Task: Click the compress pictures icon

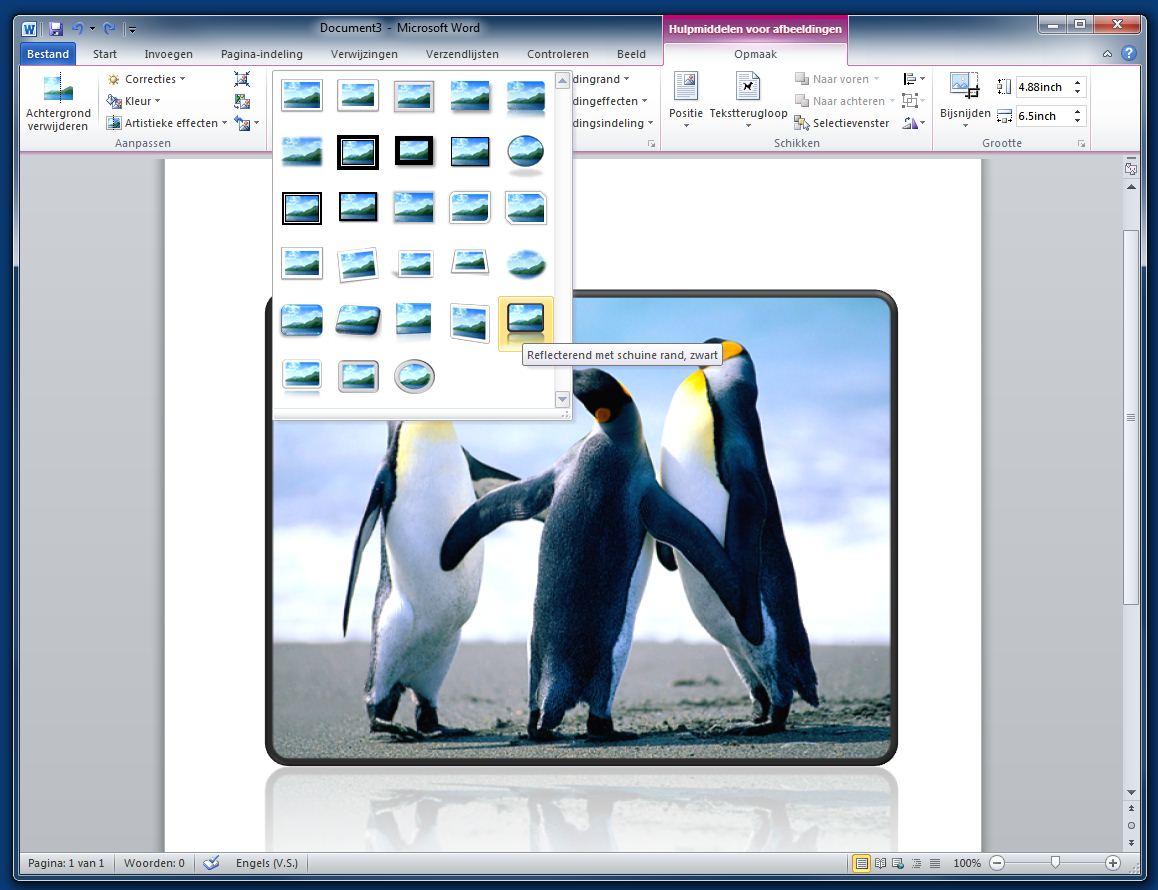Action: tap(242, 79)
